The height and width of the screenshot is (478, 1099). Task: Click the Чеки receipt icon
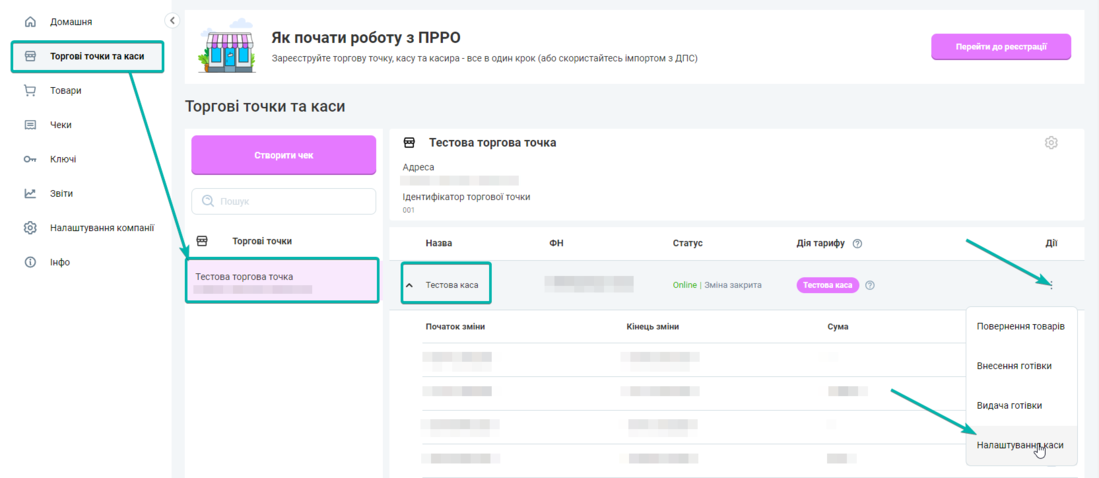[x=30, y=125]
